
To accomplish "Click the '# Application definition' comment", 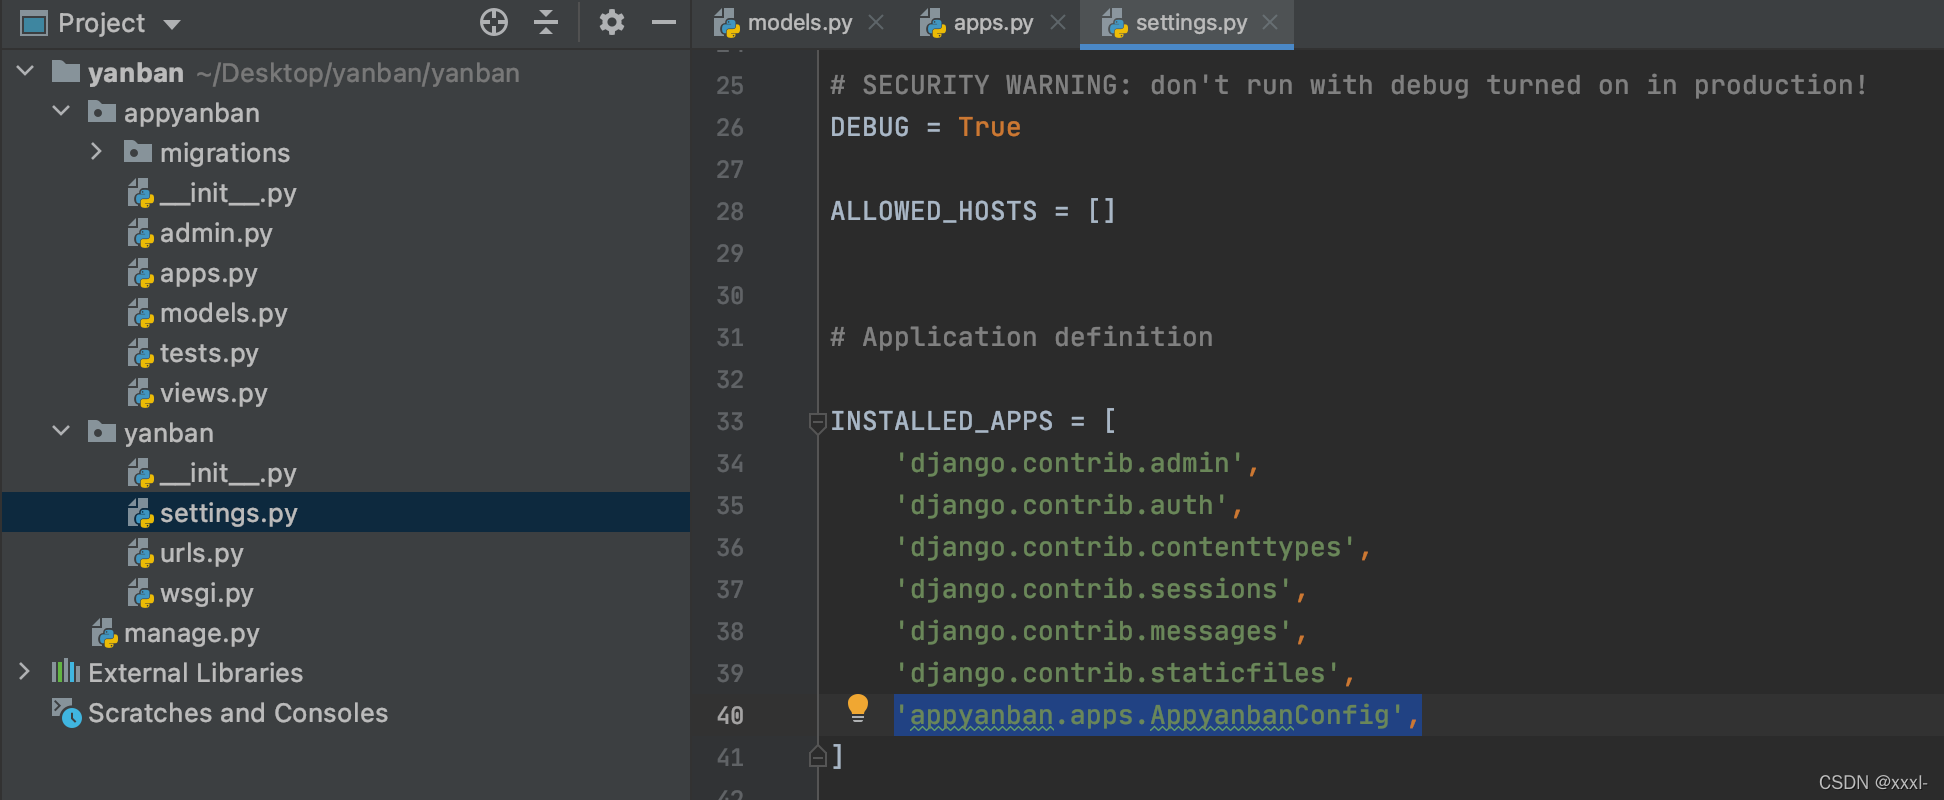I will click(1022, 338).
